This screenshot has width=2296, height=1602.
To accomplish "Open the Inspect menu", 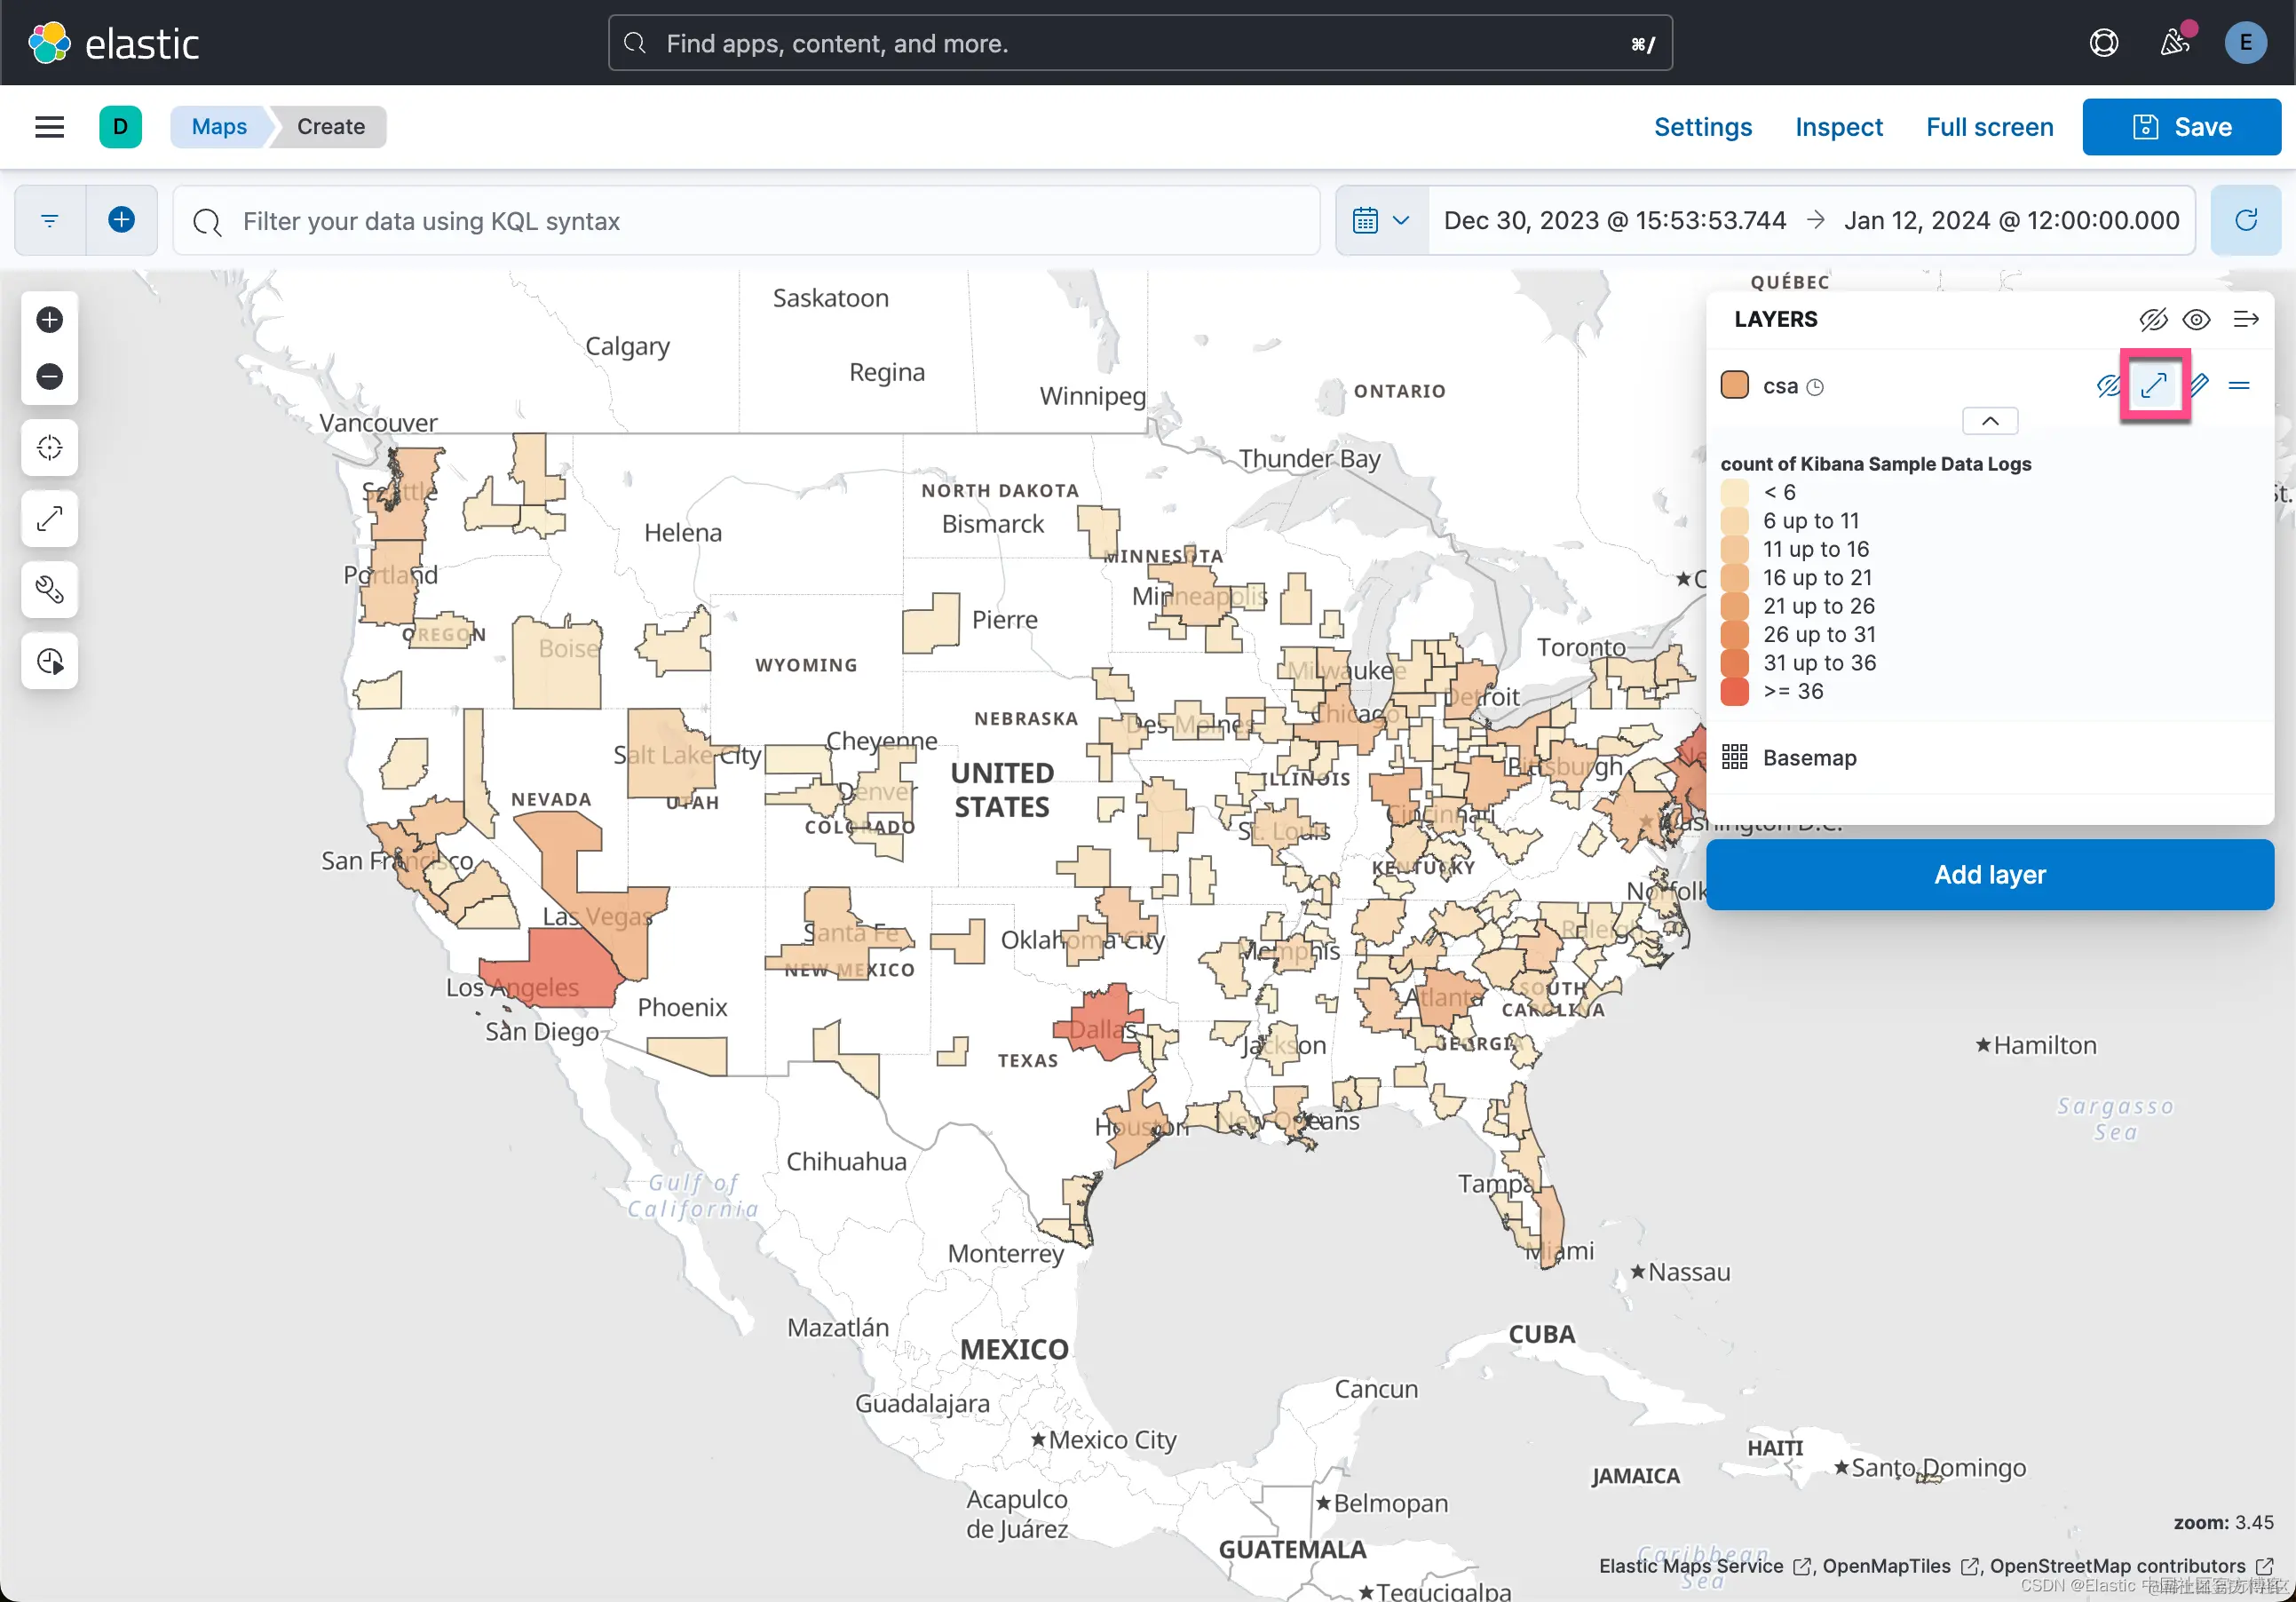I will pos(1838,127).
